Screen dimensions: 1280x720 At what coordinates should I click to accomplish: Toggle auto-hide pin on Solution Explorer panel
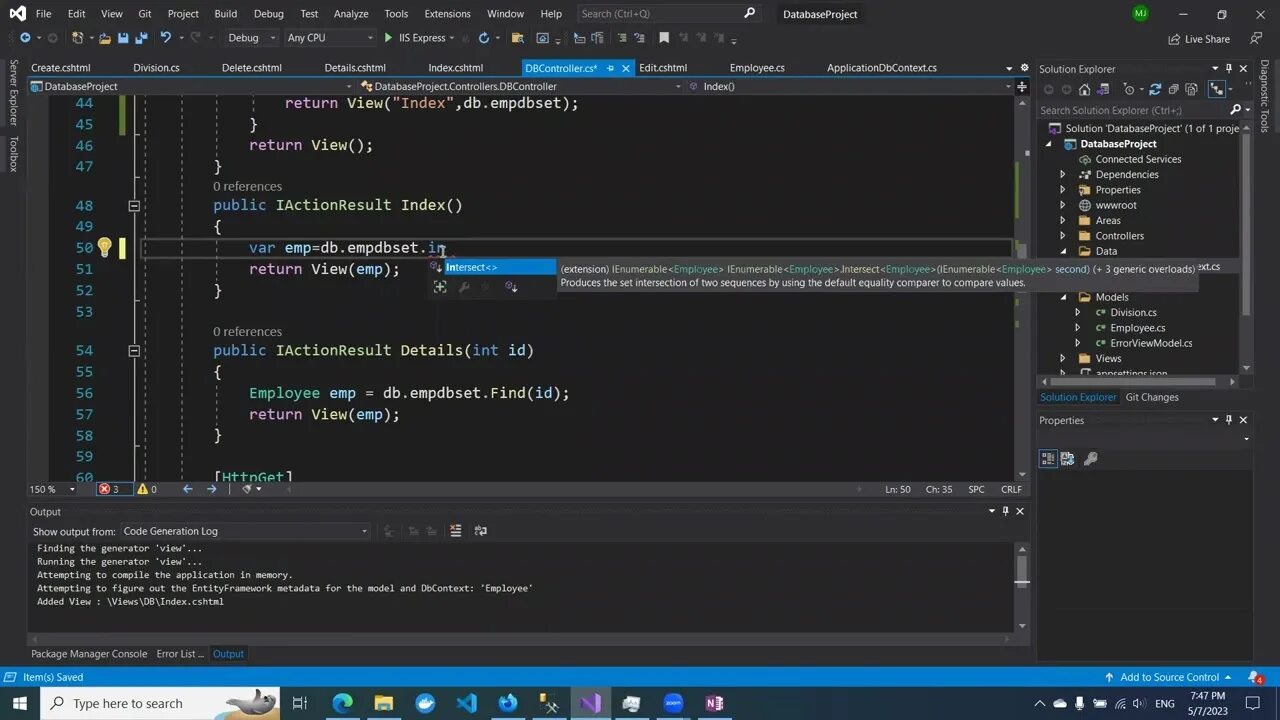tap(1229, 69)
